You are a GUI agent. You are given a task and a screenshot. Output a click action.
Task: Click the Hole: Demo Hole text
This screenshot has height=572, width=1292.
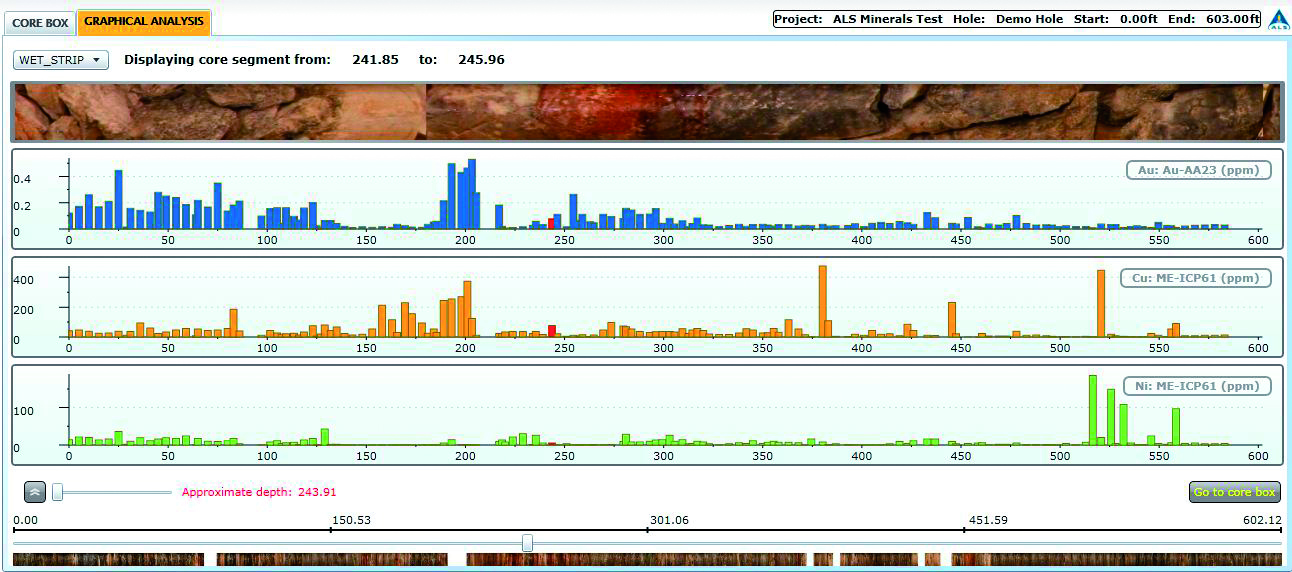[1008, 19]
